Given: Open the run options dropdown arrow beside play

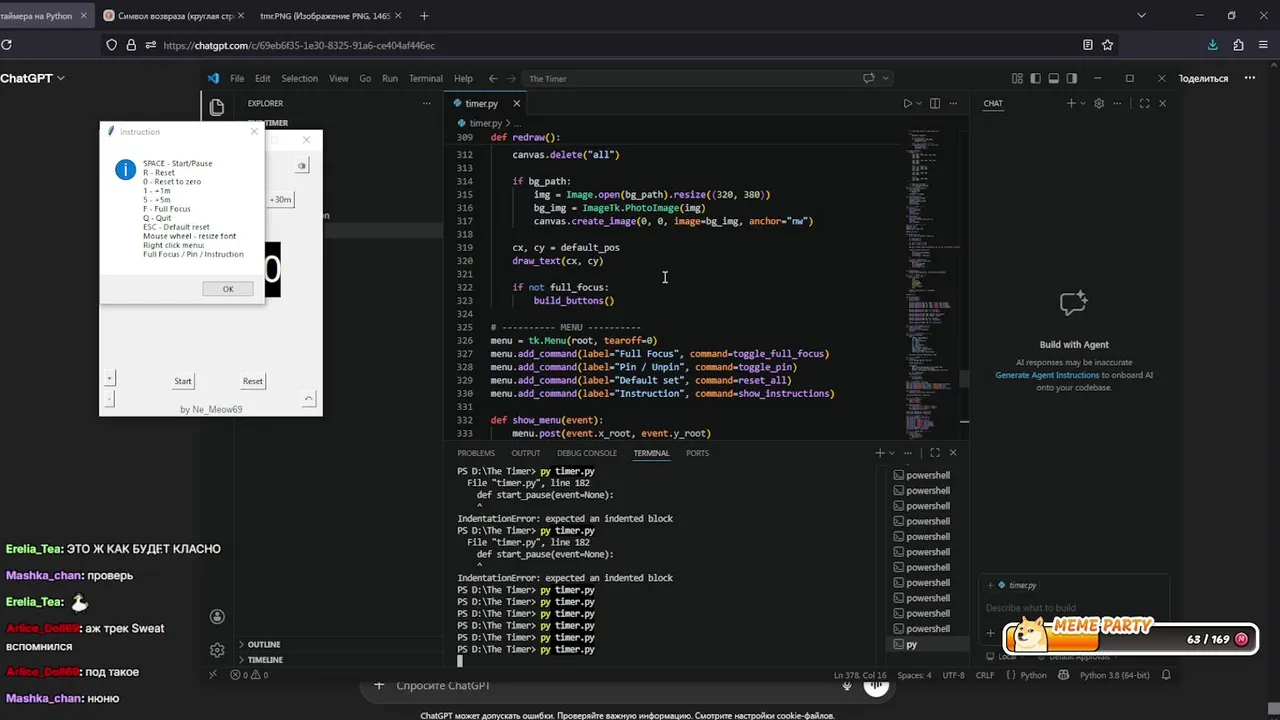Looking at the screenshot, I should pyautogui.click(x=919, y=103).
